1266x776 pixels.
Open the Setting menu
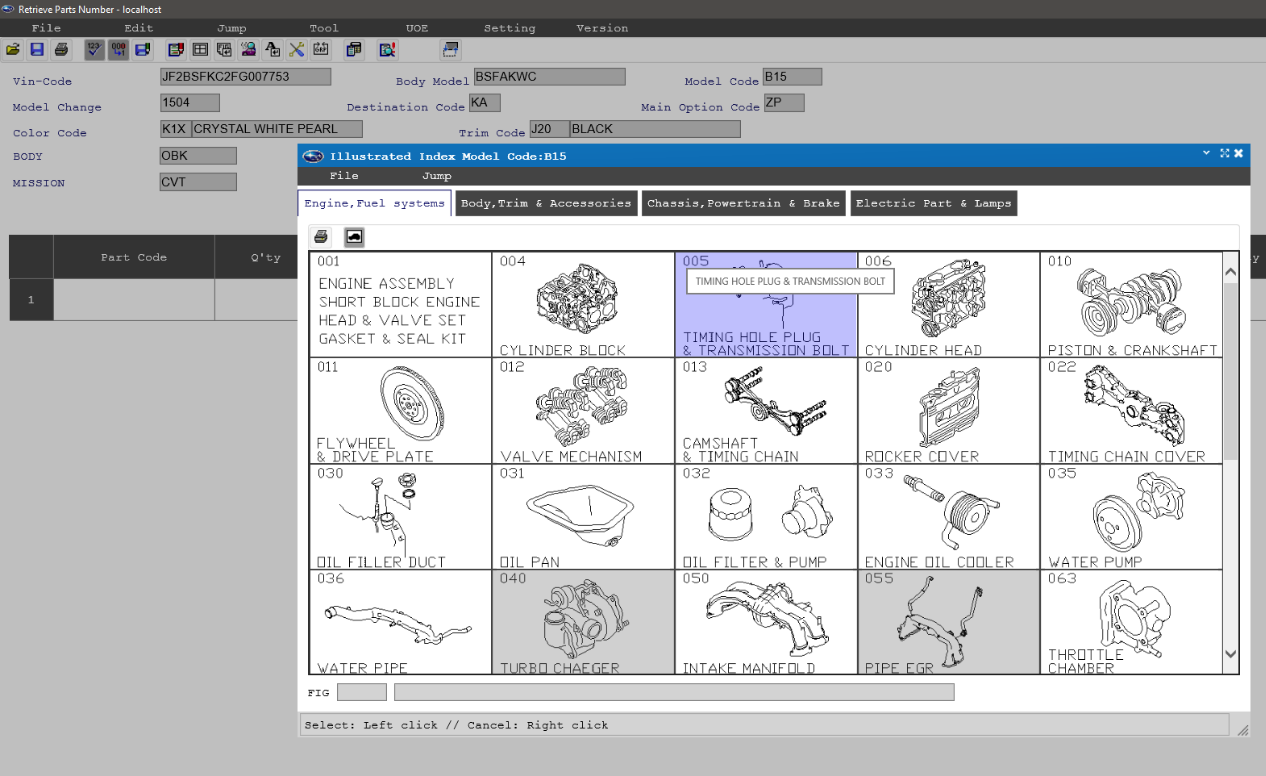509,28
